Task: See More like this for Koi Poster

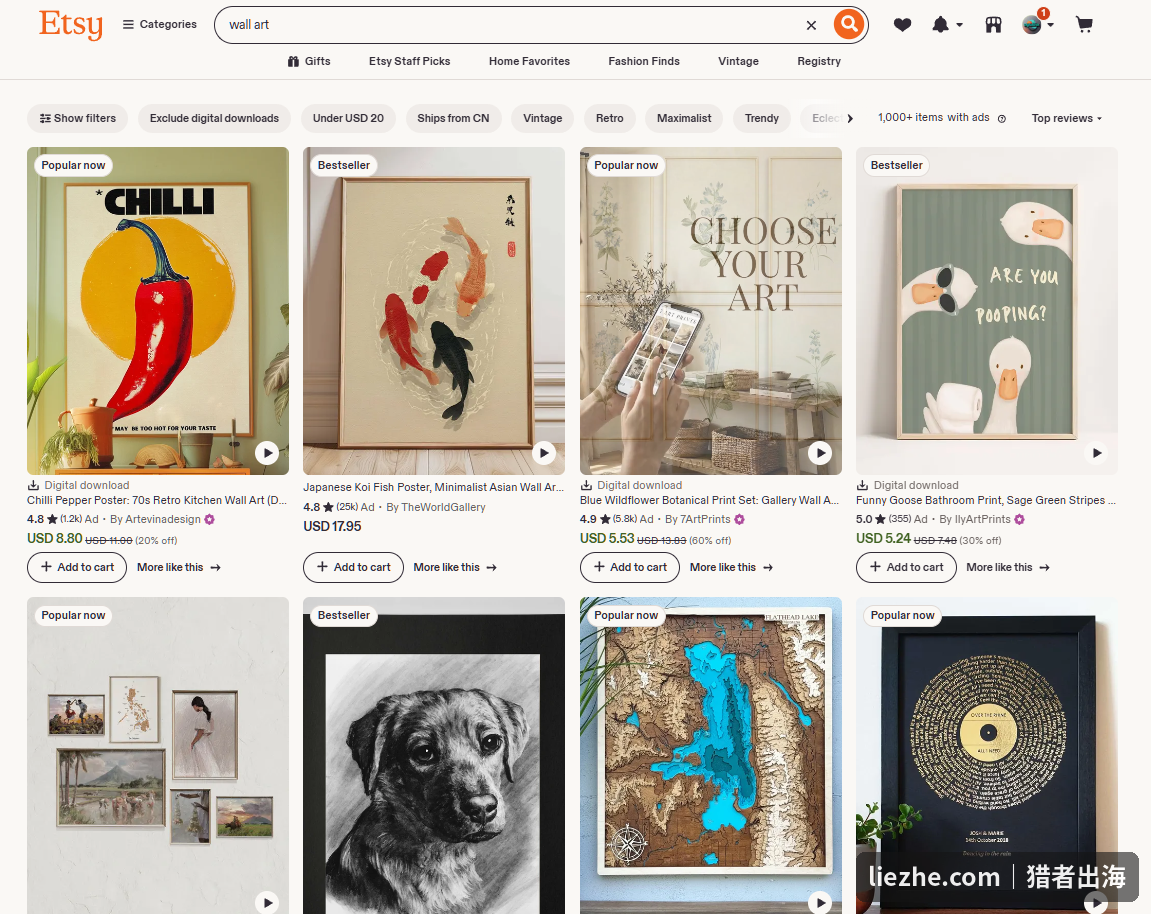Action: [x=455, y=567]
